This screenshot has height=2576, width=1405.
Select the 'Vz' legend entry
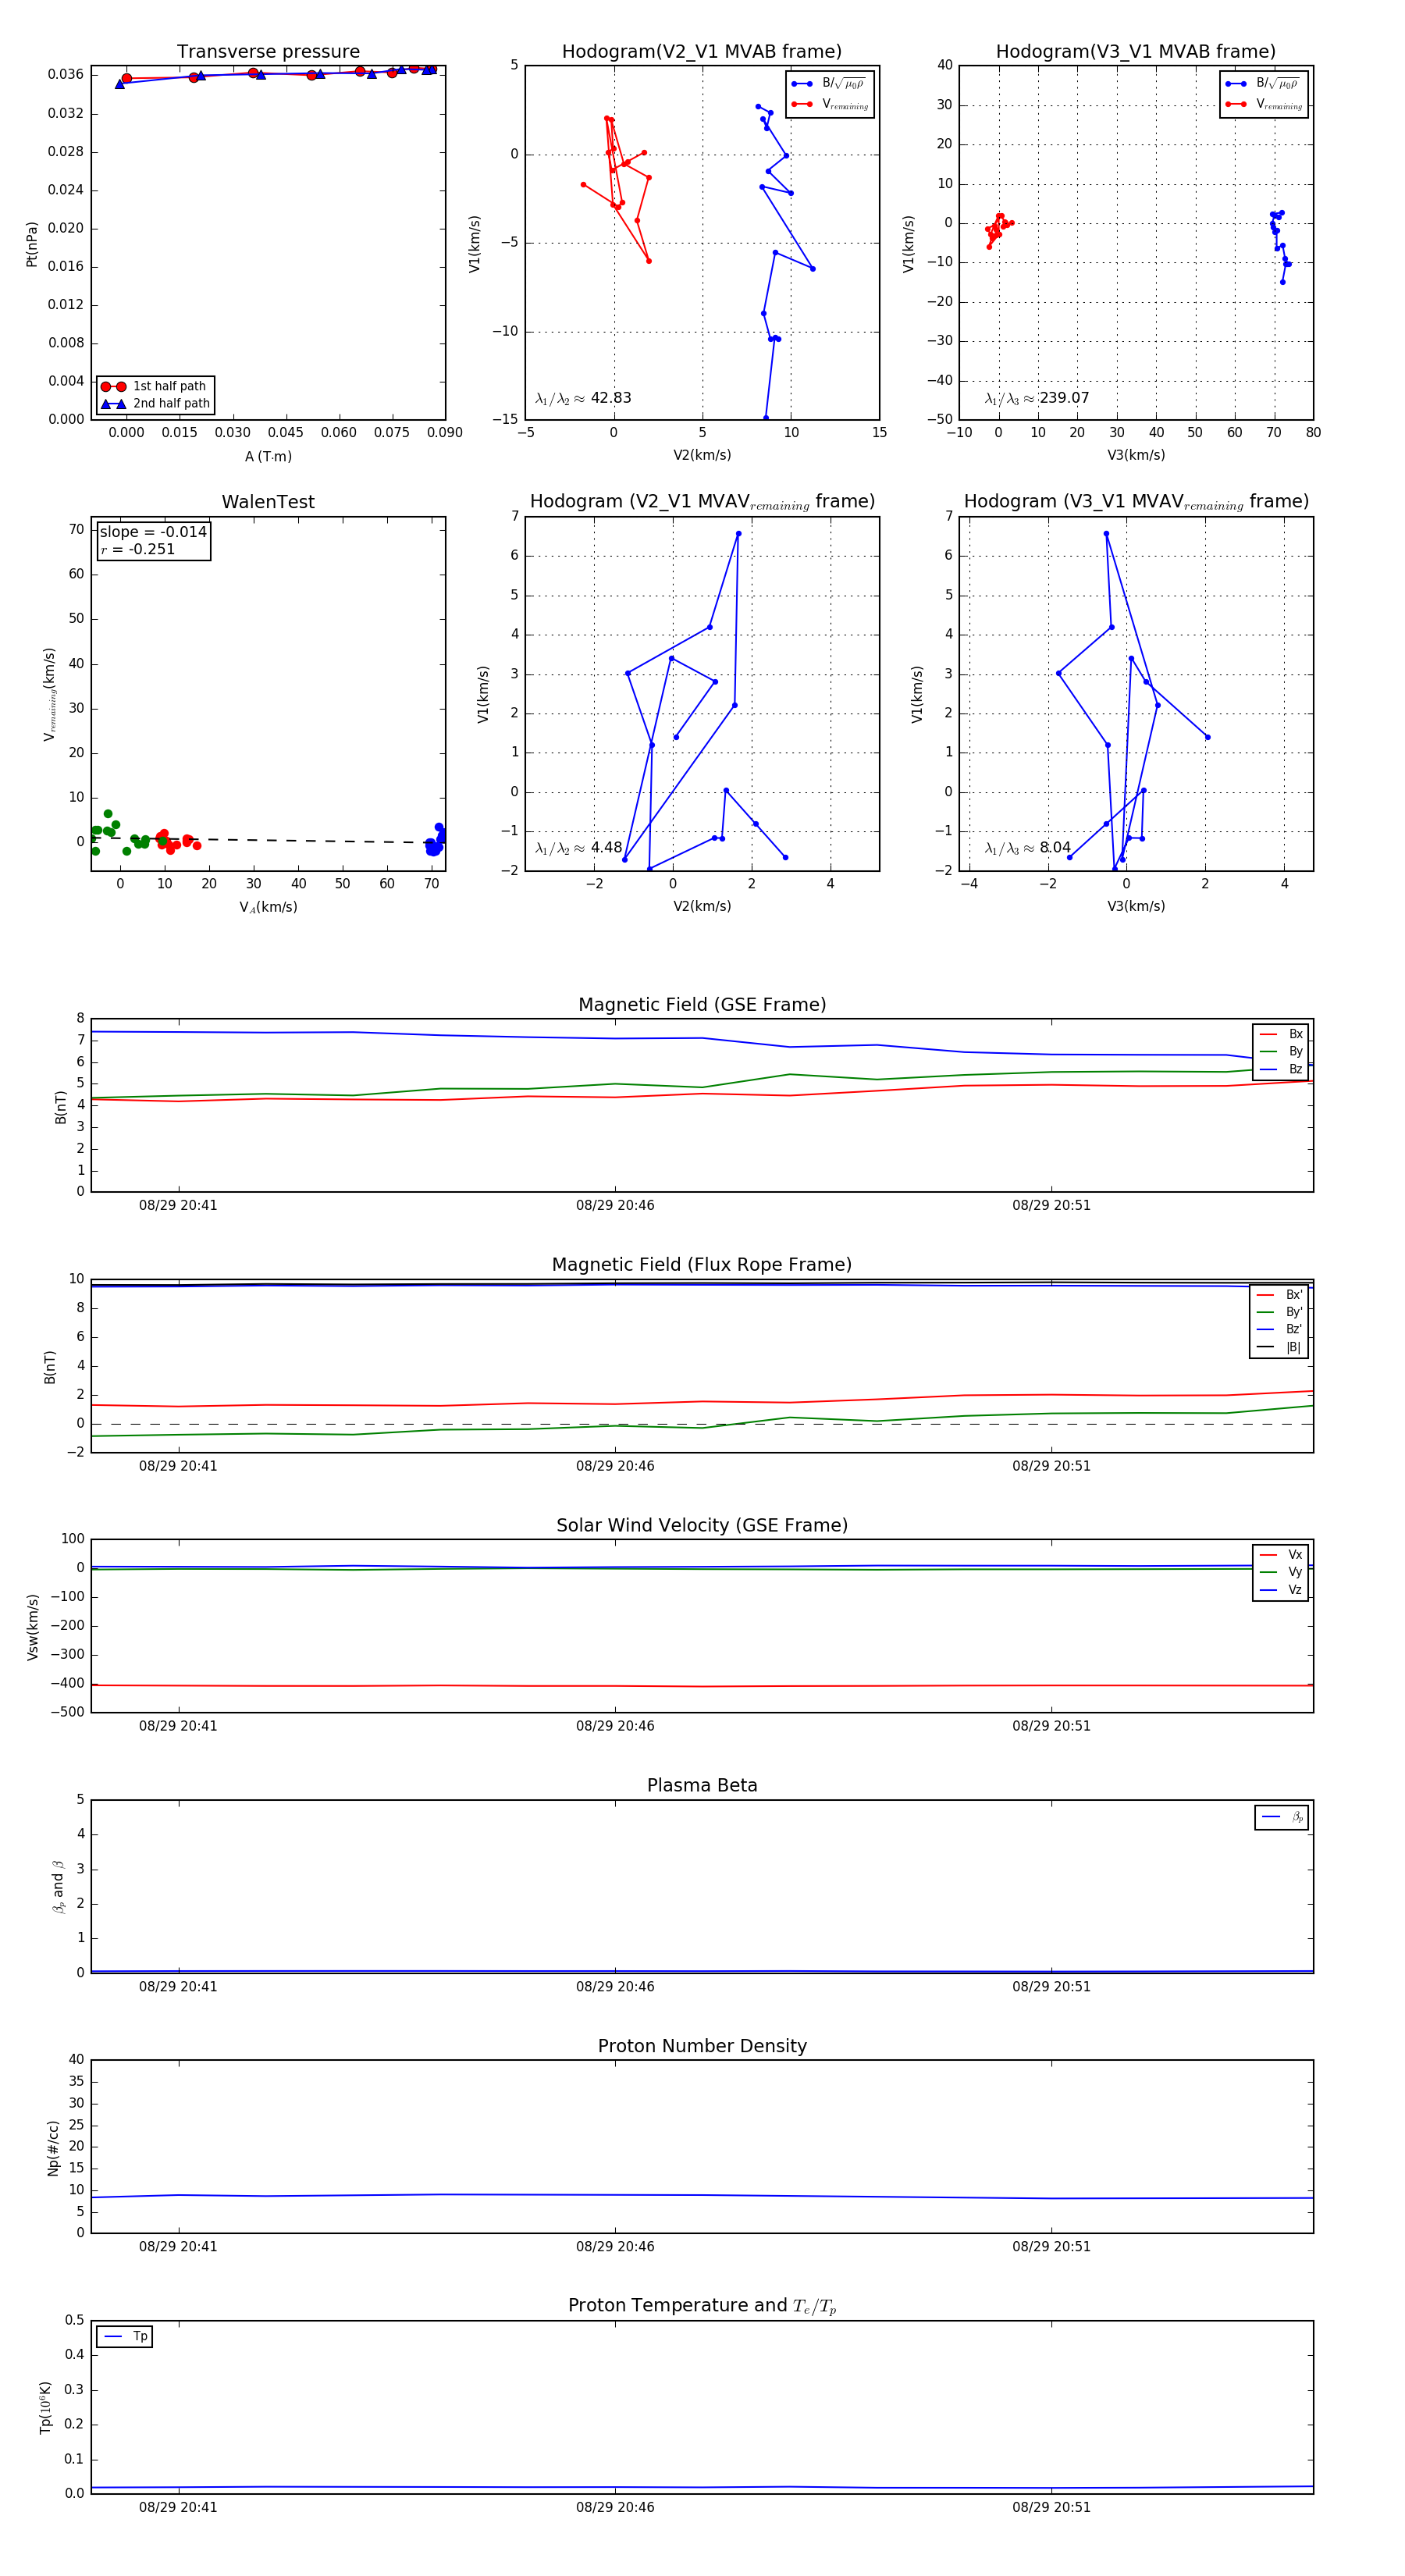click(1282, 1590)
